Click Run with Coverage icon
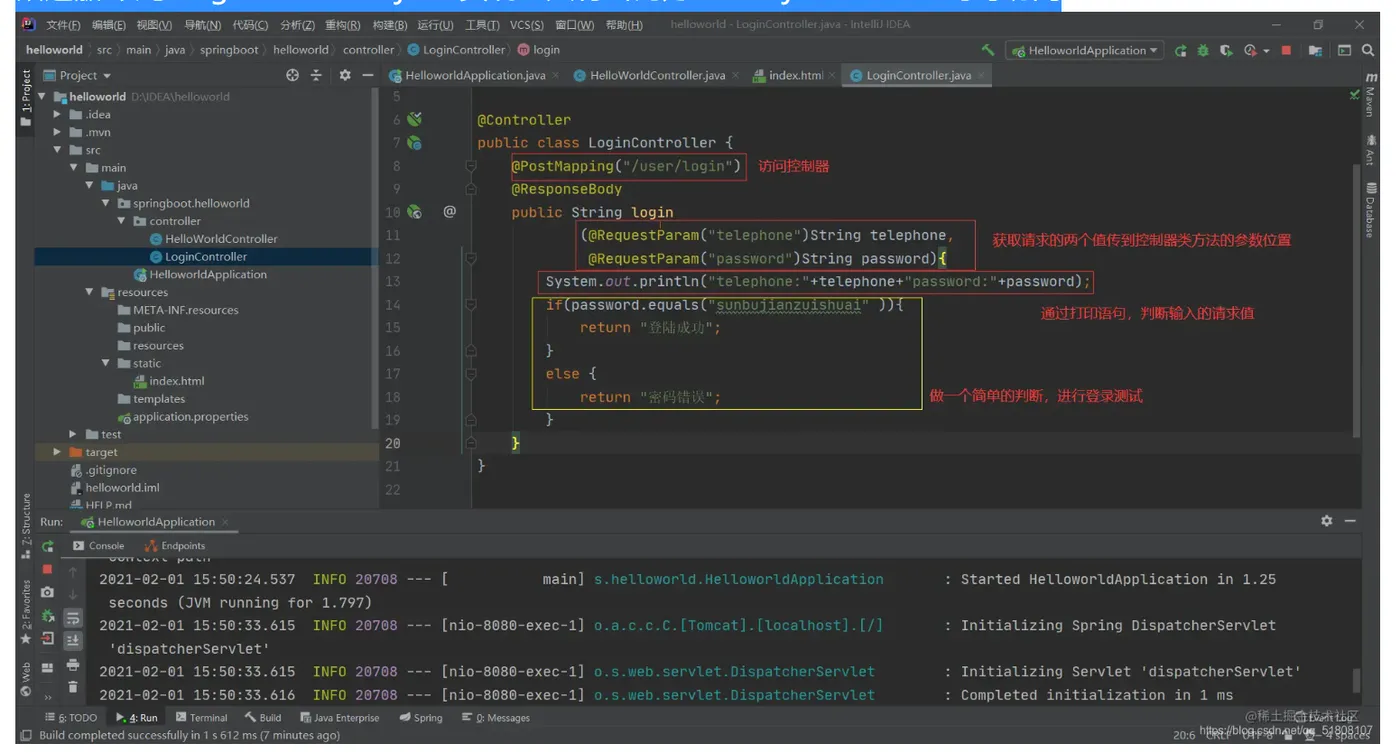 tap(1225, 50)
